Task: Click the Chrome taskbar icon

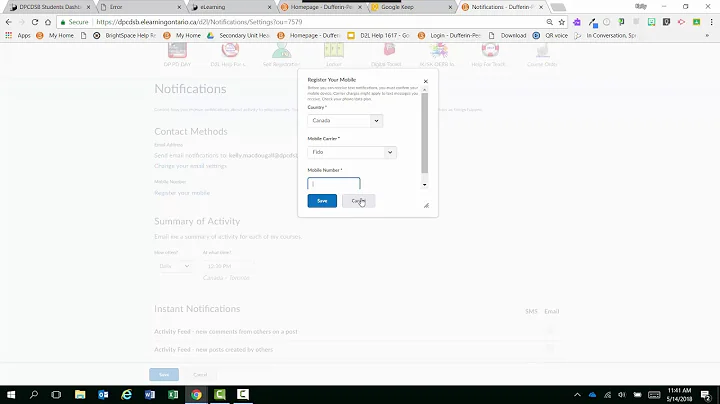Action: pos(196,395)
